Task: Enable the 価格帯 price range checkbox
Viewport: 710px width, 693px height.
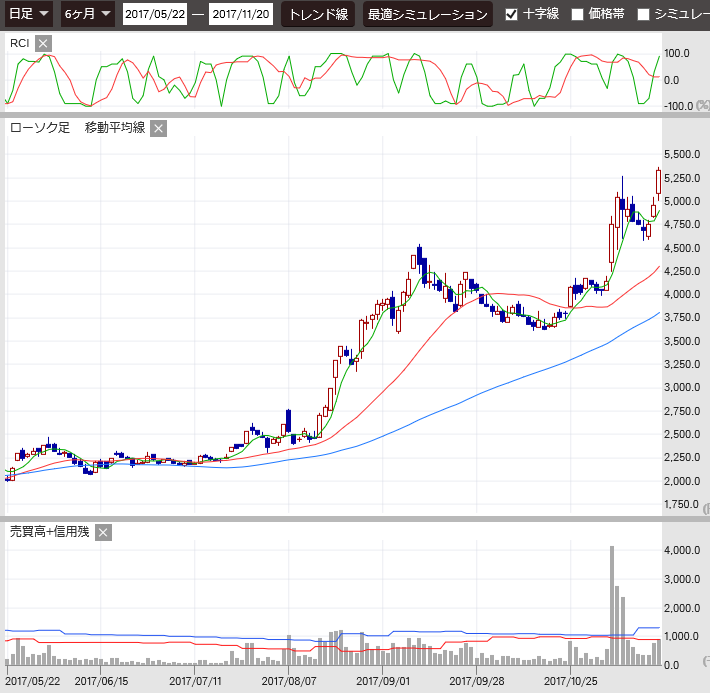Action: [577, 15]
